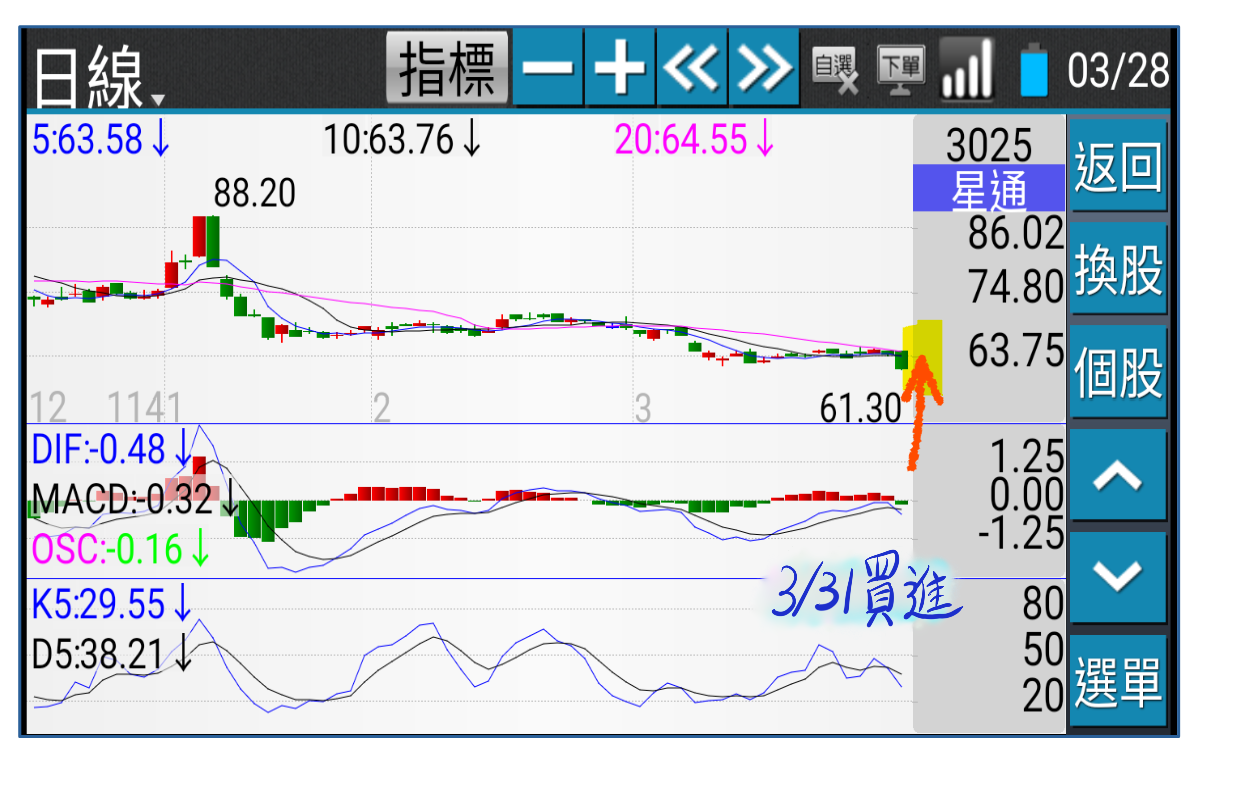Open the 下單 order placement icon
Screen dimensions: 1234x796
[x=901, y=69]
